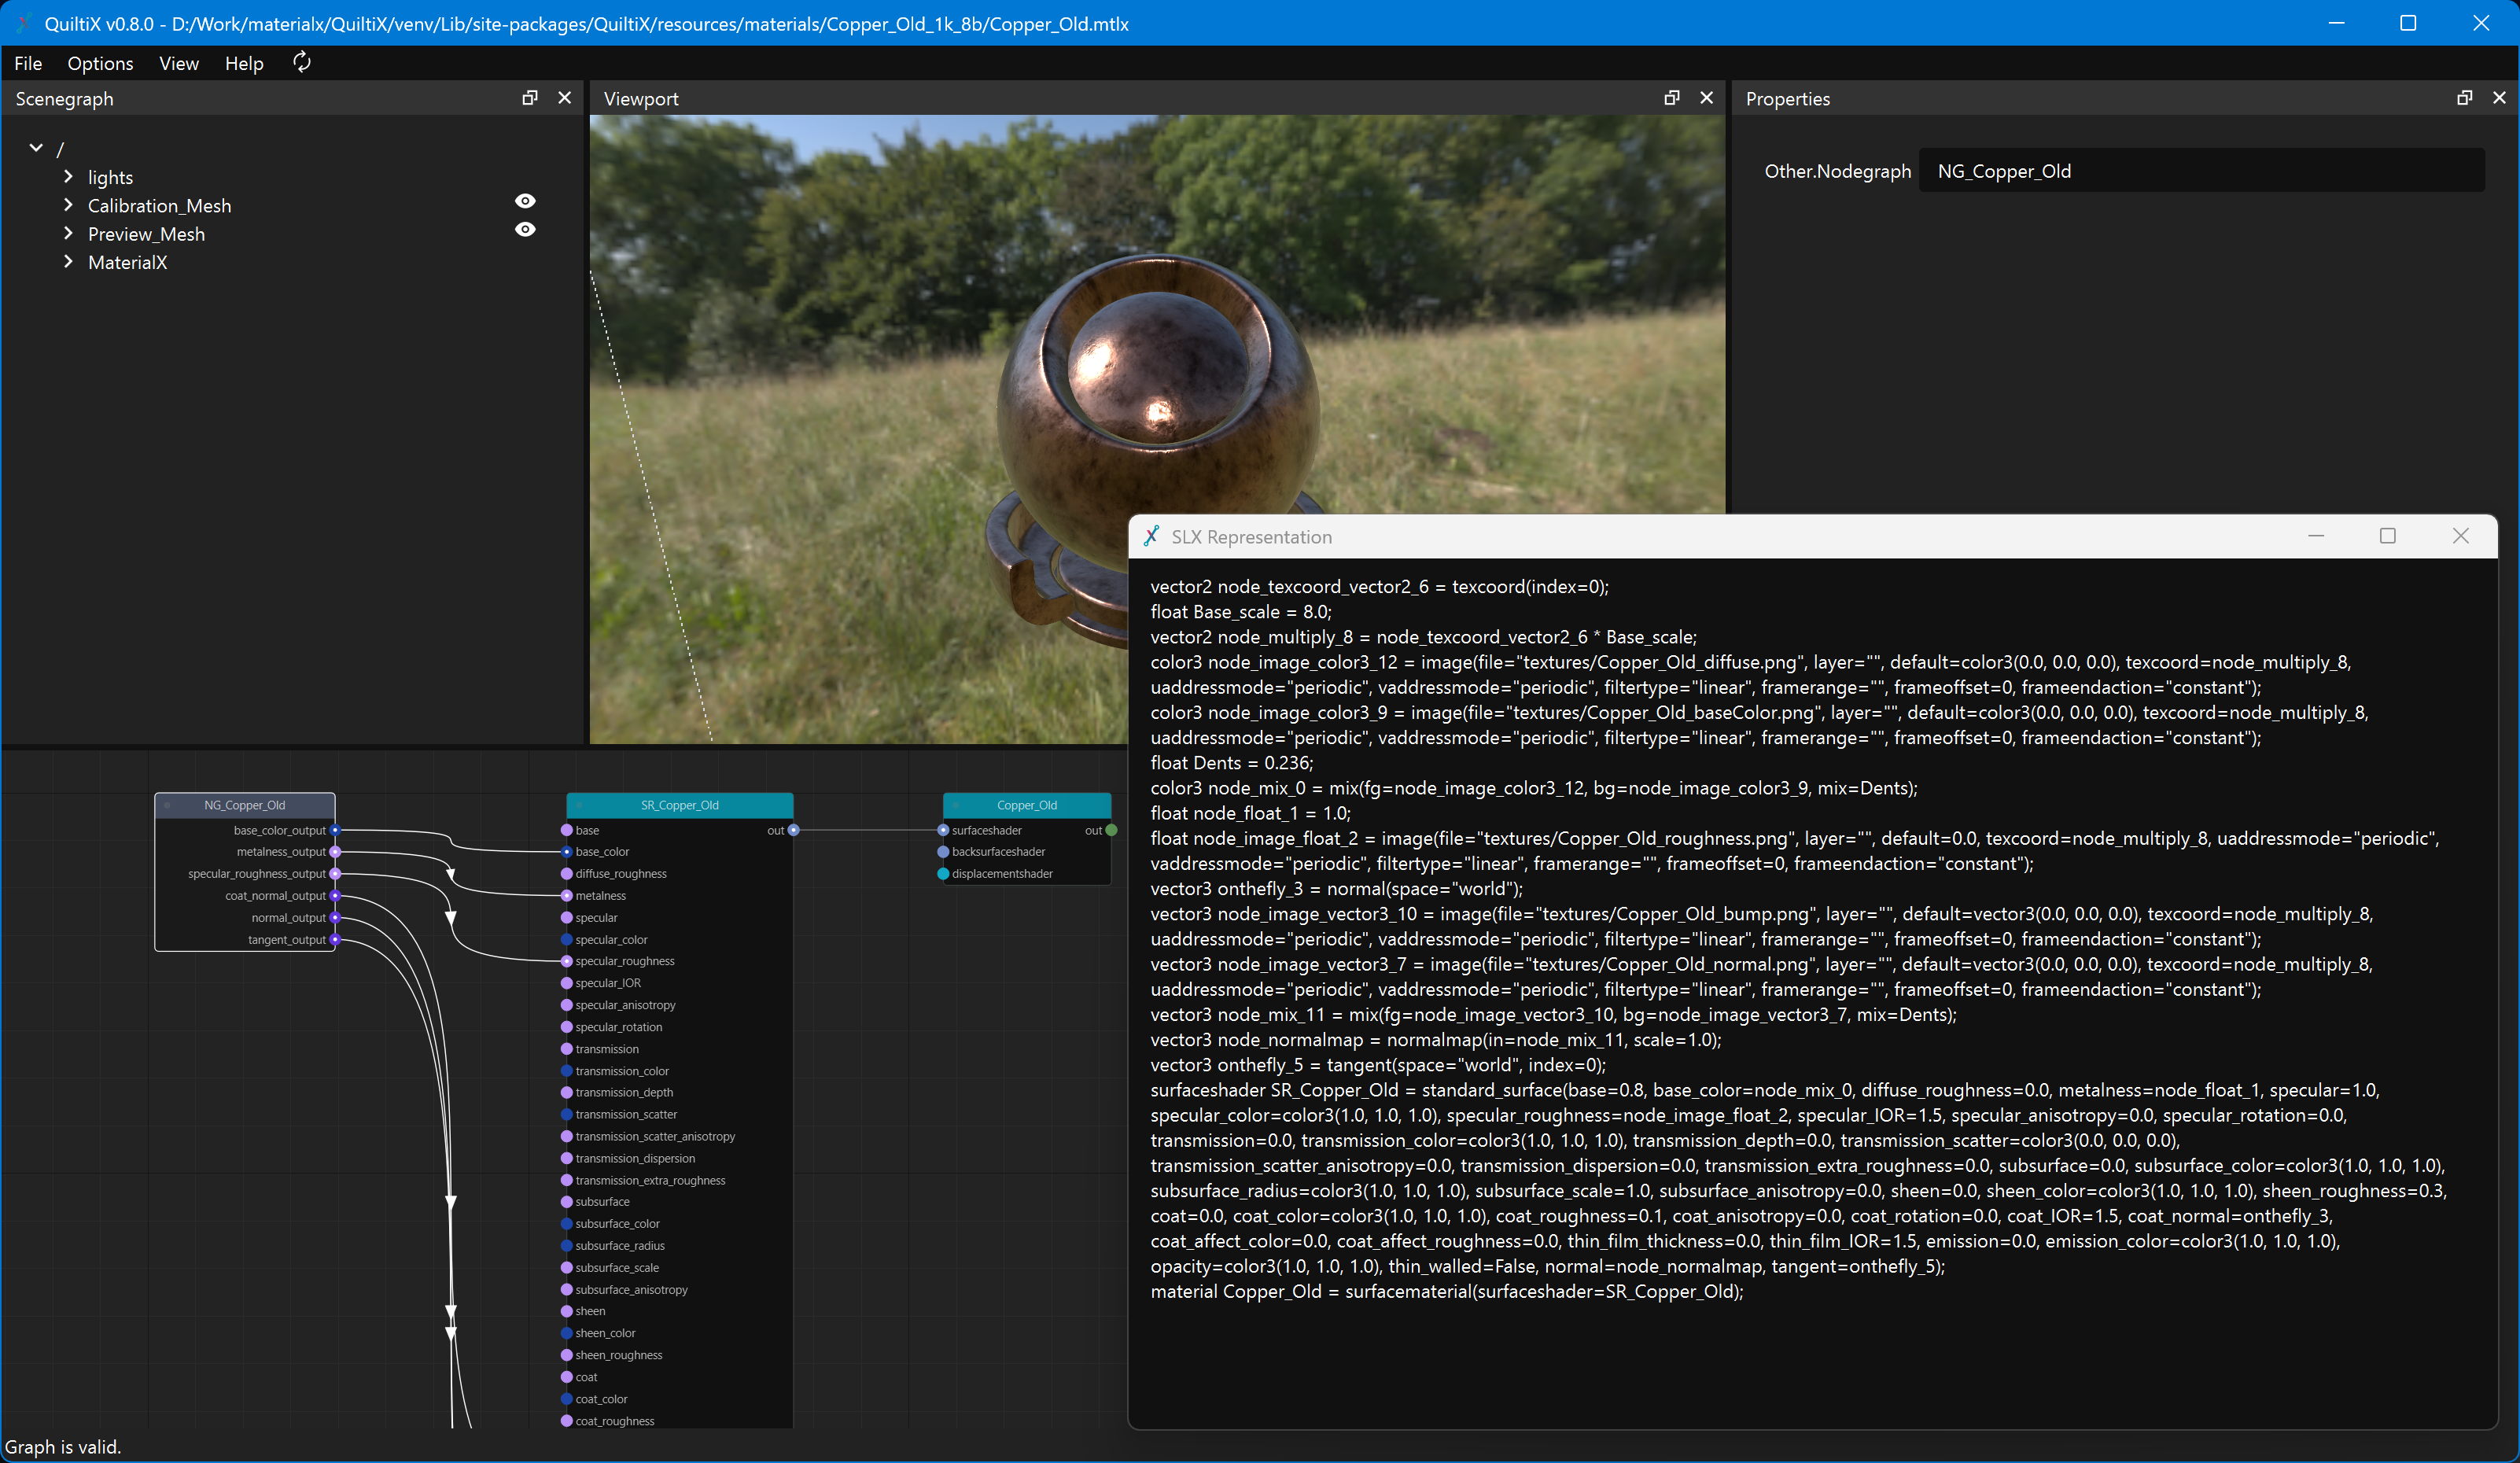The height and width of the screenshot is (1463, 2520).
Task: Click backsurfaceshader input port
Action: tap(943, 852)
